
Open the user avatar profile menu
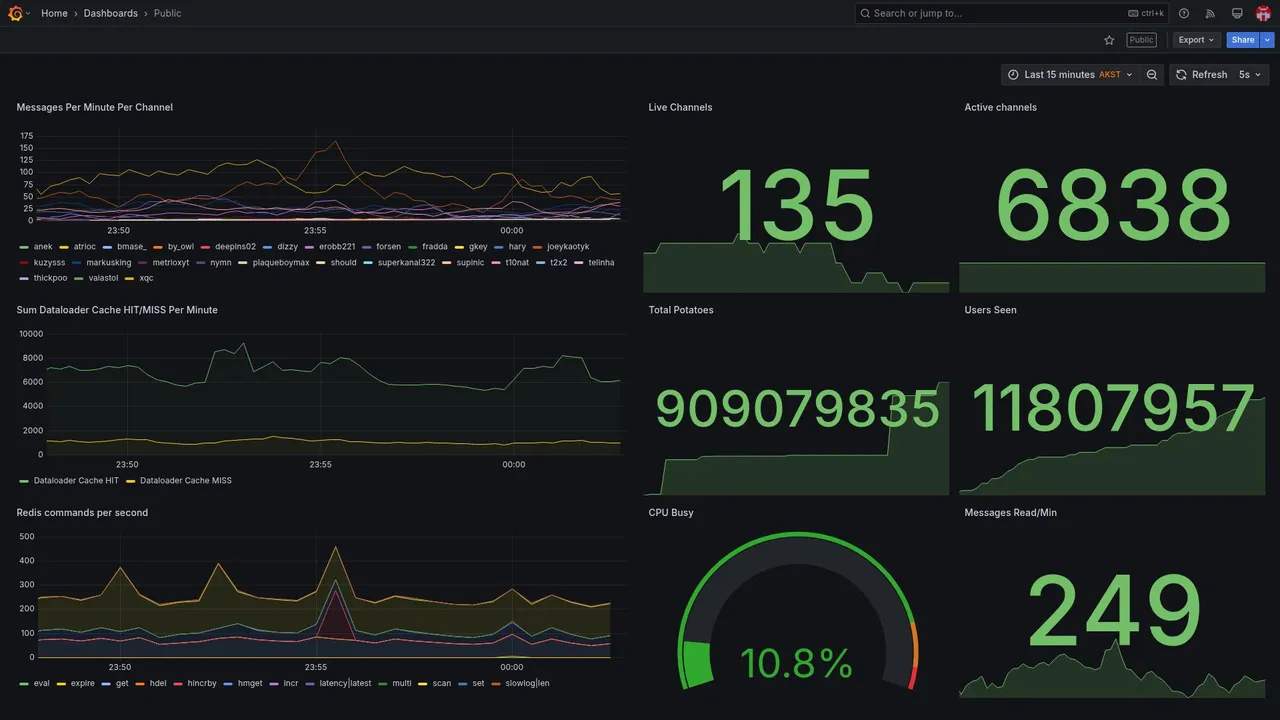click(x=1263, y=13)
